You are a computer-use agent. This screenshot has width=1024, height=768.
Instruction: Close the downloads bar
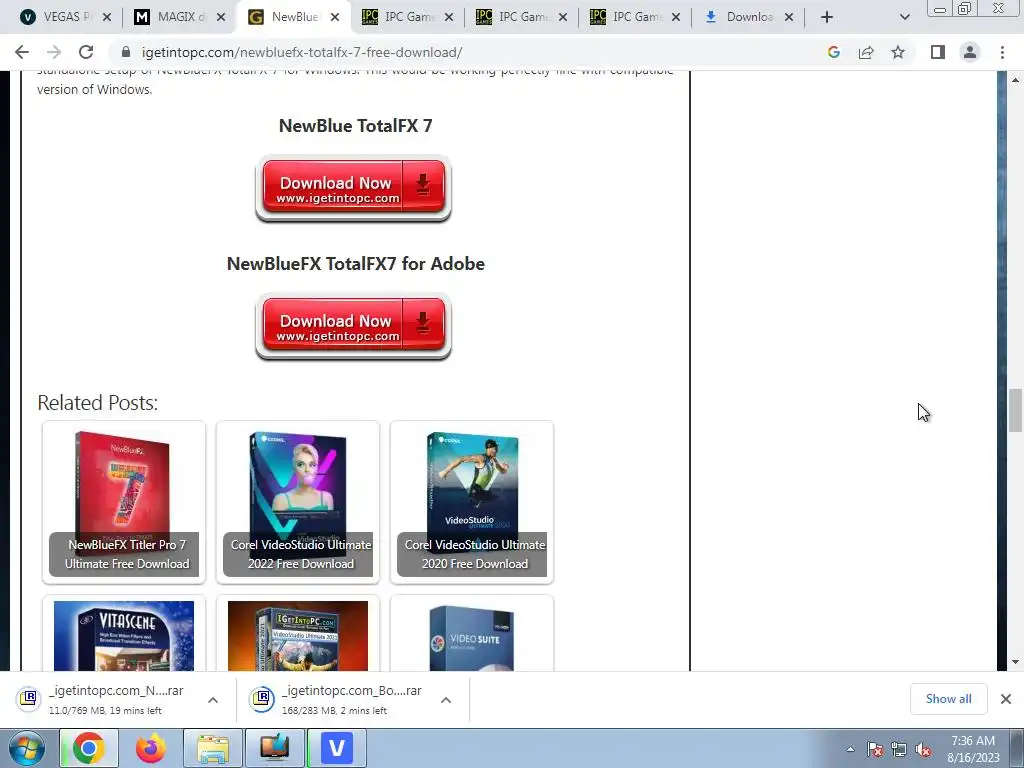pos(1006,699)
